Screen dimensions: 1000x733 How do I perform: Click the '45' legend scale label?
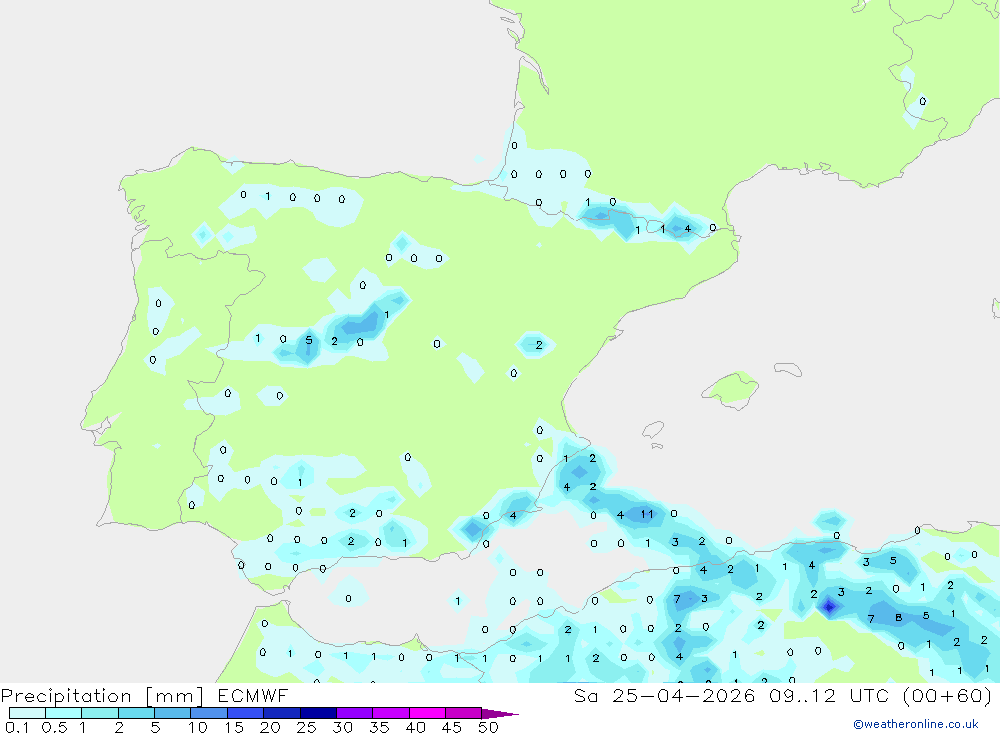point(452,727)
